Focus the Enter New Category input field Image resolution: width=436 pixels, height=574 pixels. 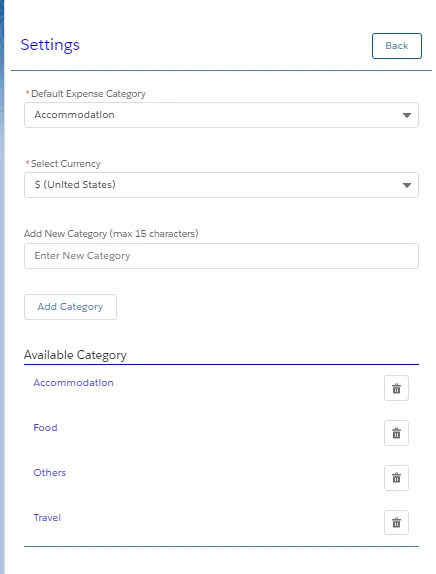pos(221,256)
